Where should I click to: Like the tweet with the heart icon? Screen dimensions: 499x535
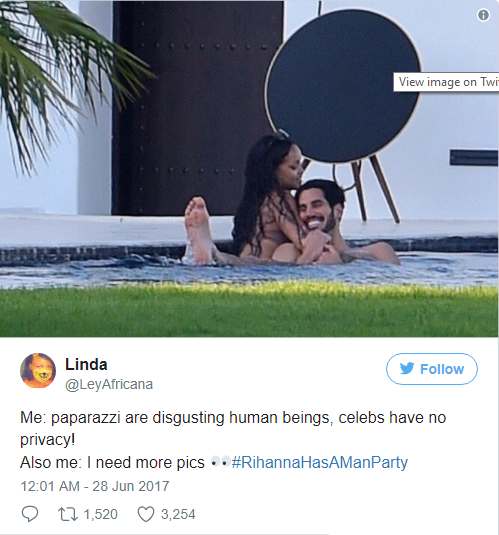click(x=146, y=514)
